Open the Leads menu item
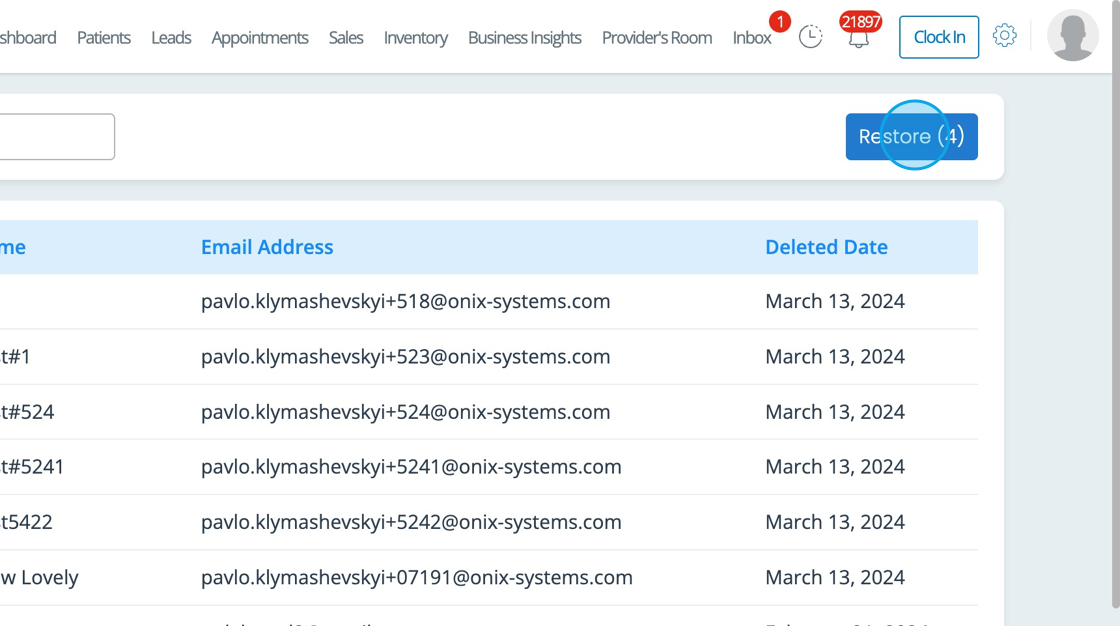Screen dimensions: 1120x626 [171, 38]
